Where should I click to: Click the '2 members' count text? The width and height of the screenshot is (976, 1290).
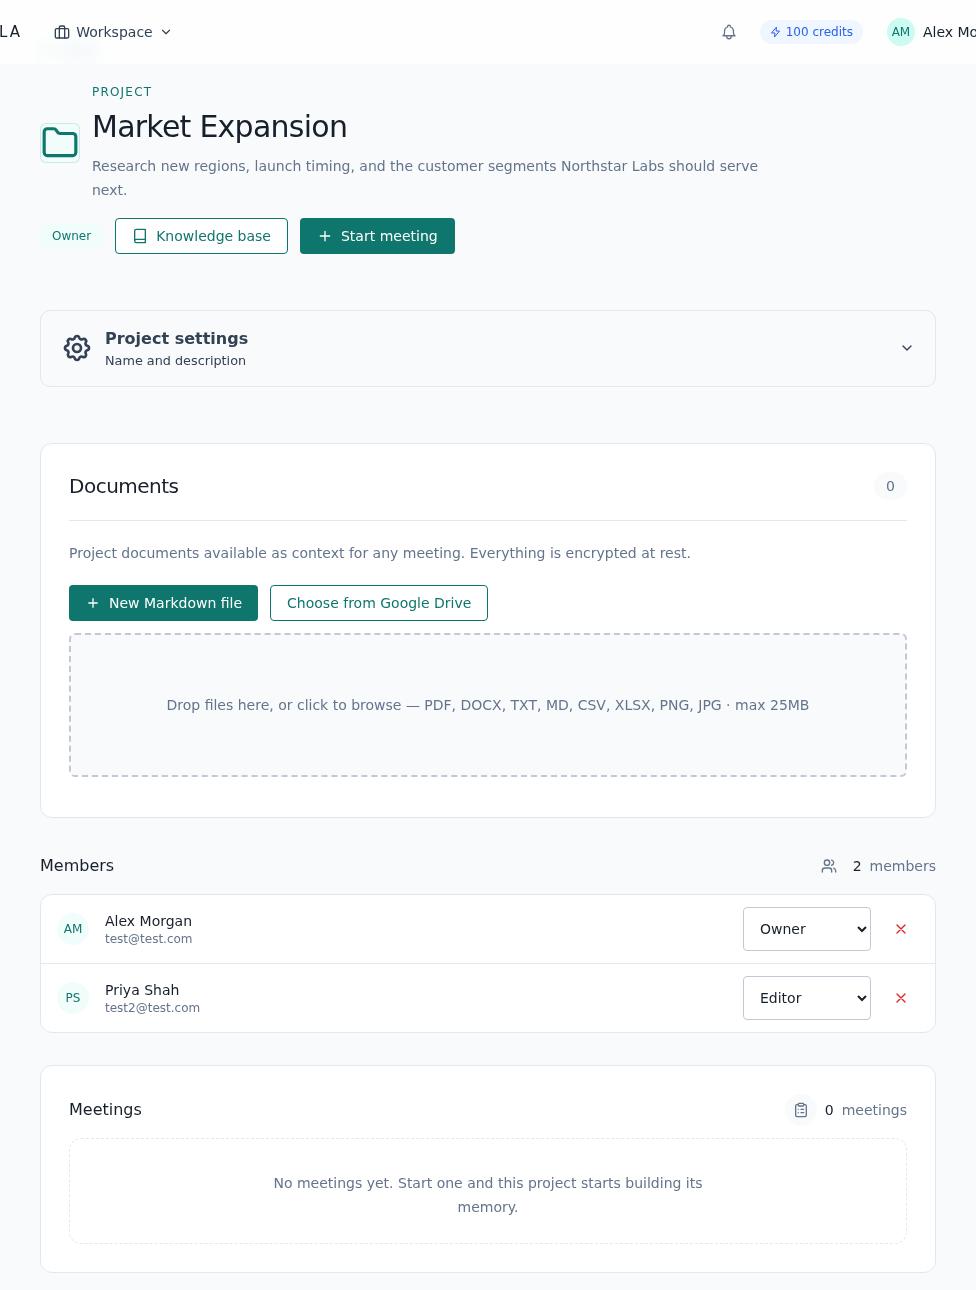894,866
